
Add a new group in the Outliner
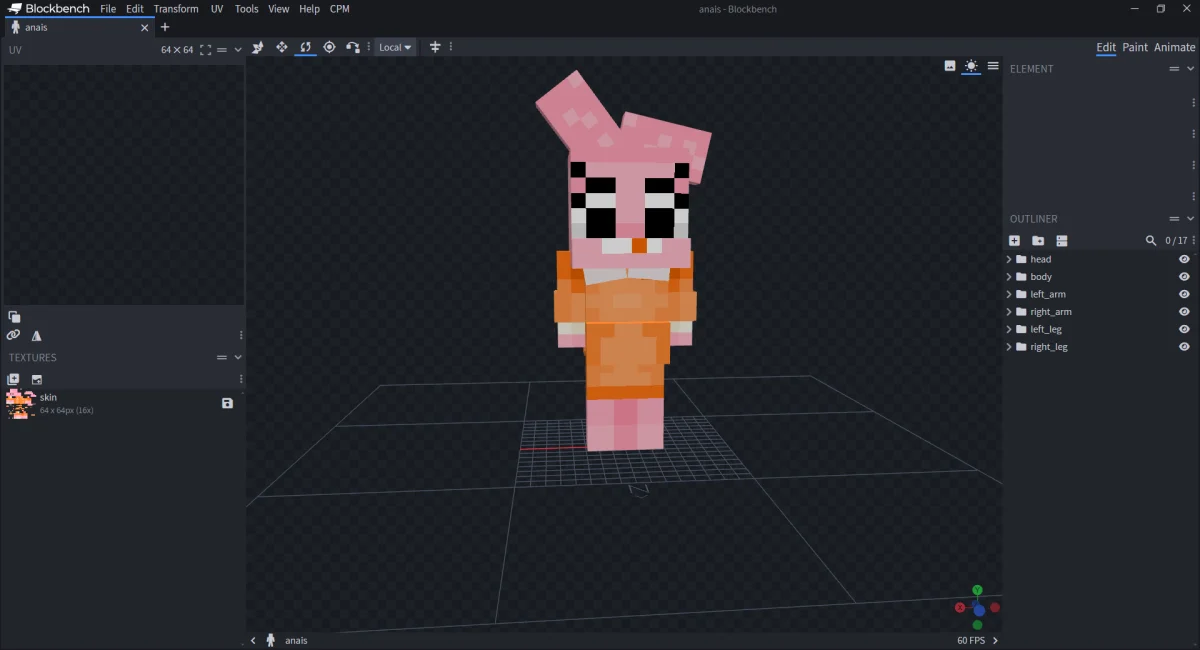point(1038,241)
